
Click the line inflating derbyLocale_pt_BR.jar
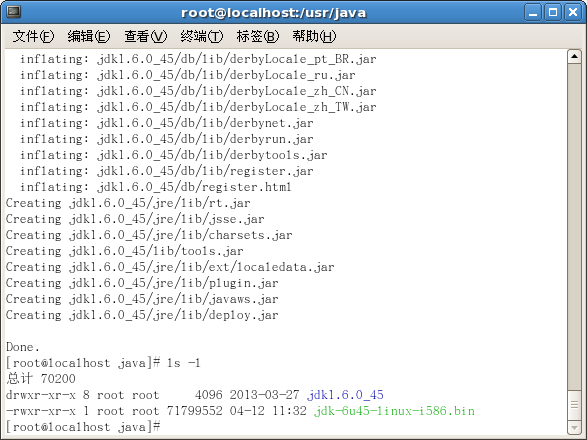[198, 59]
